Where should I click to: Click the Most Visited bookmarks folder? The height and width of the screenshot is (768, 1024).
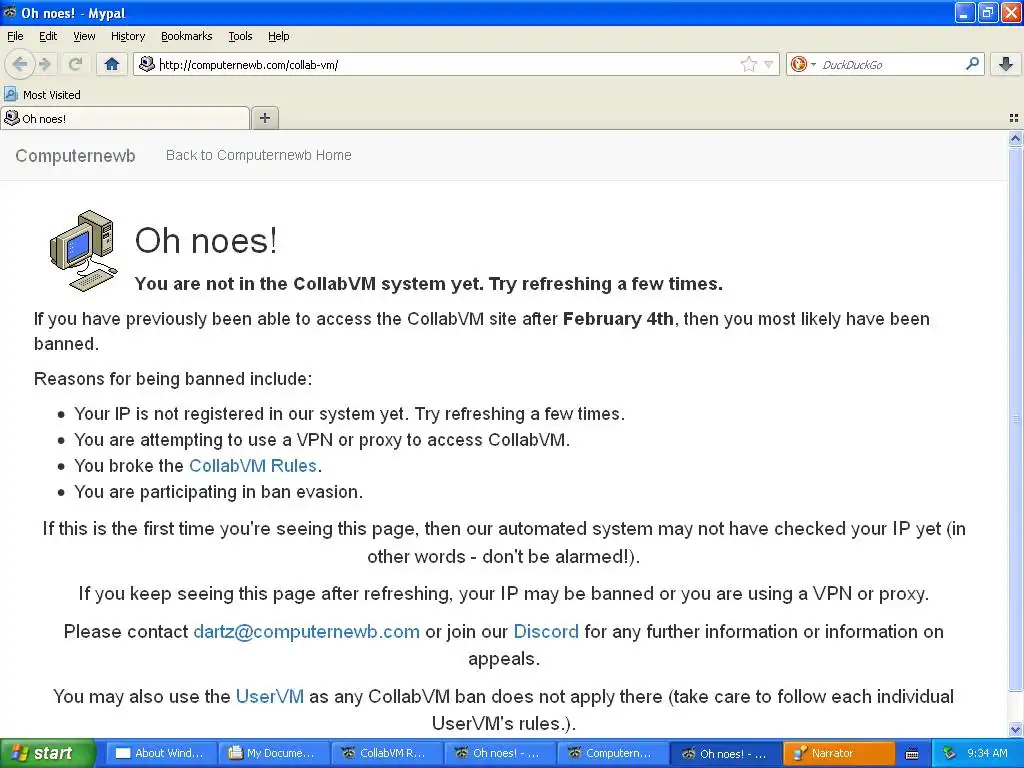point(42,95)
